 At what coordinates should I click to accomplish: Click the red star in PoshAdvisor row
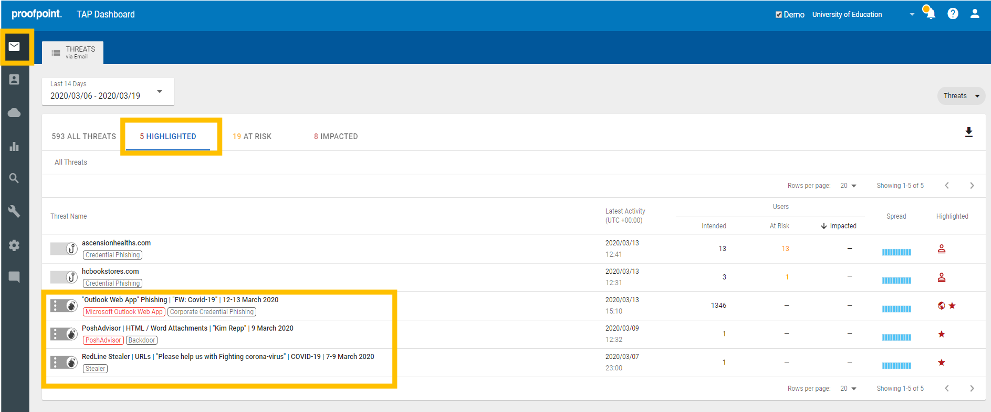click(x=942, y=334)
